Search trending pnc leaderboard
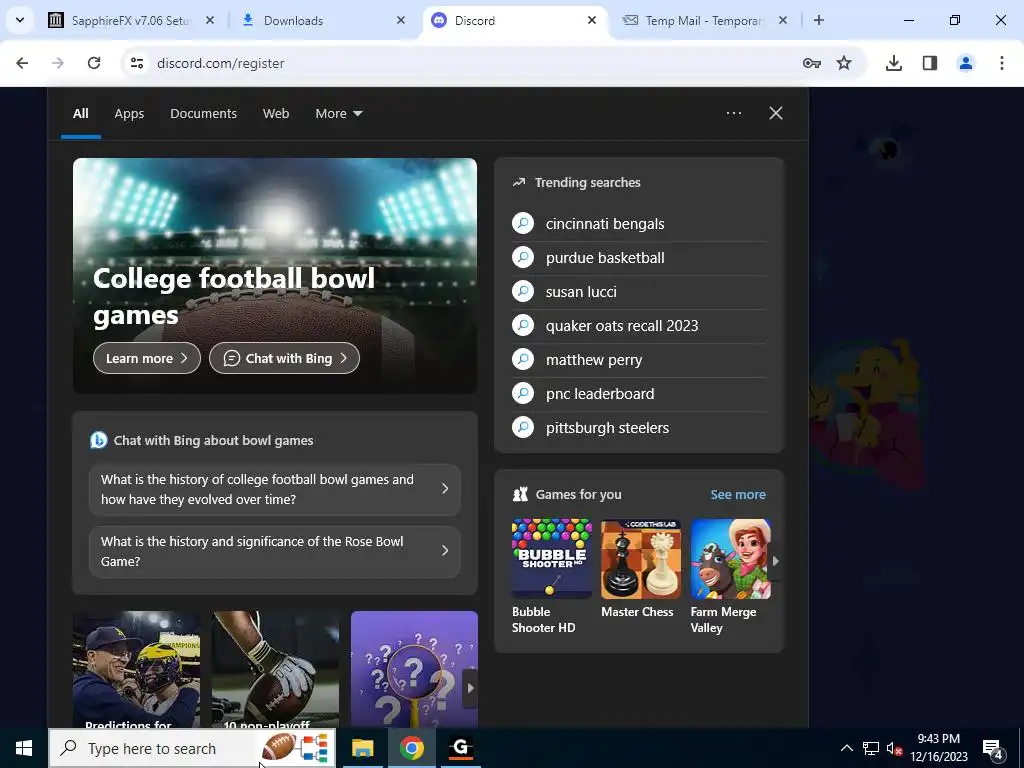Screen dimensions: 1024x768 tap(639, 393)
